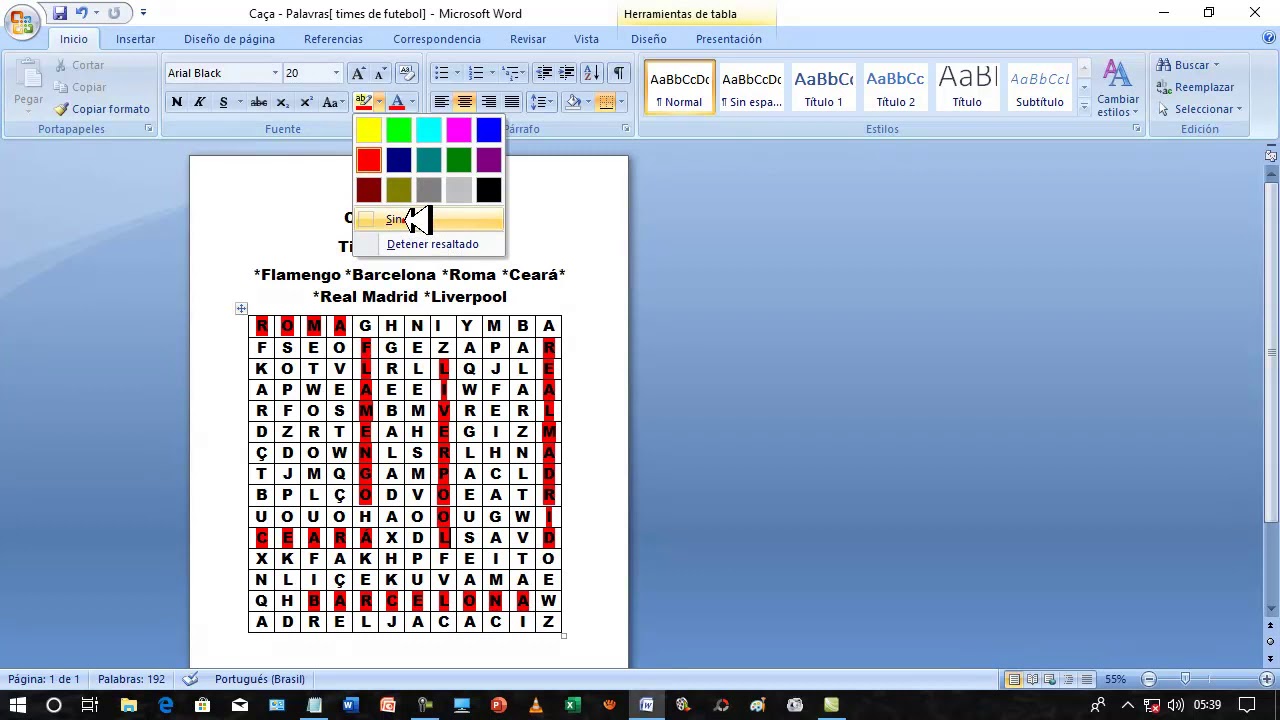Viewport: 1280px width, 720px height.
Task: Open the Revisar tab
Action: pos(528,39)
